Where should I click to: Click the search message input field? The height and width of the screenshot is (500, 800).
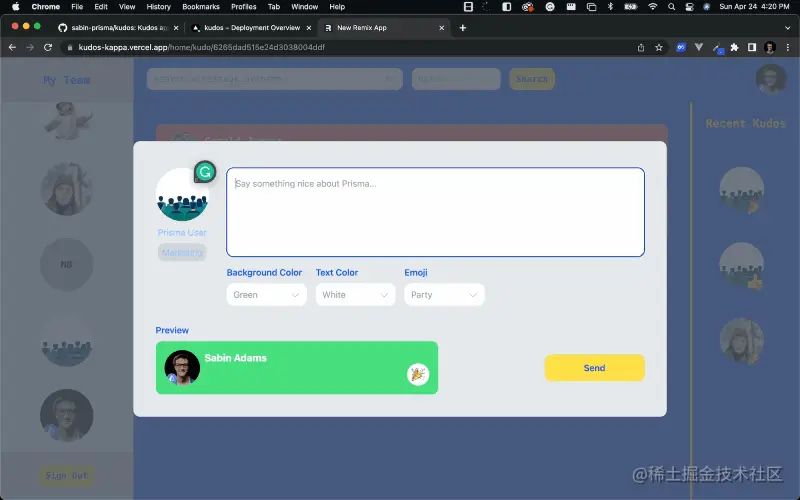[x=274, y=79]
